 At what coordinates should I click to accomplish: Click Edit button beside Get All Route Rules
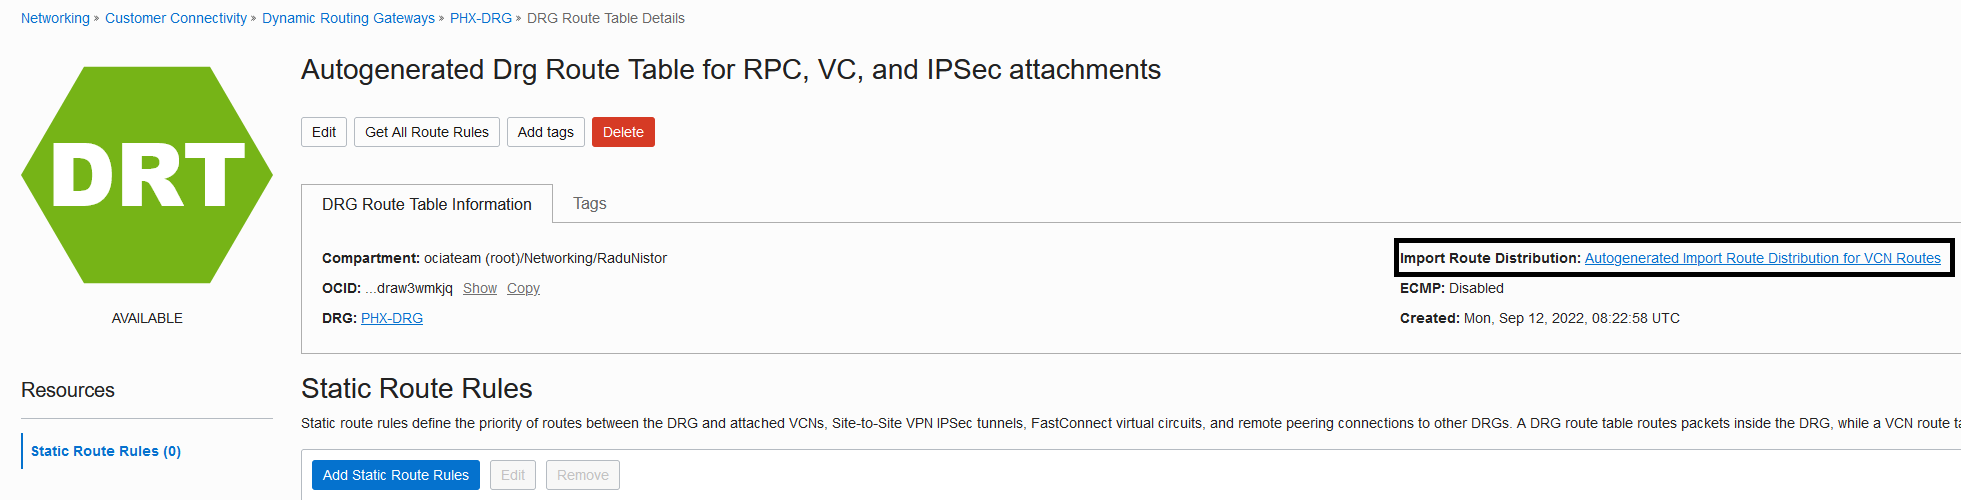point(324,132)
